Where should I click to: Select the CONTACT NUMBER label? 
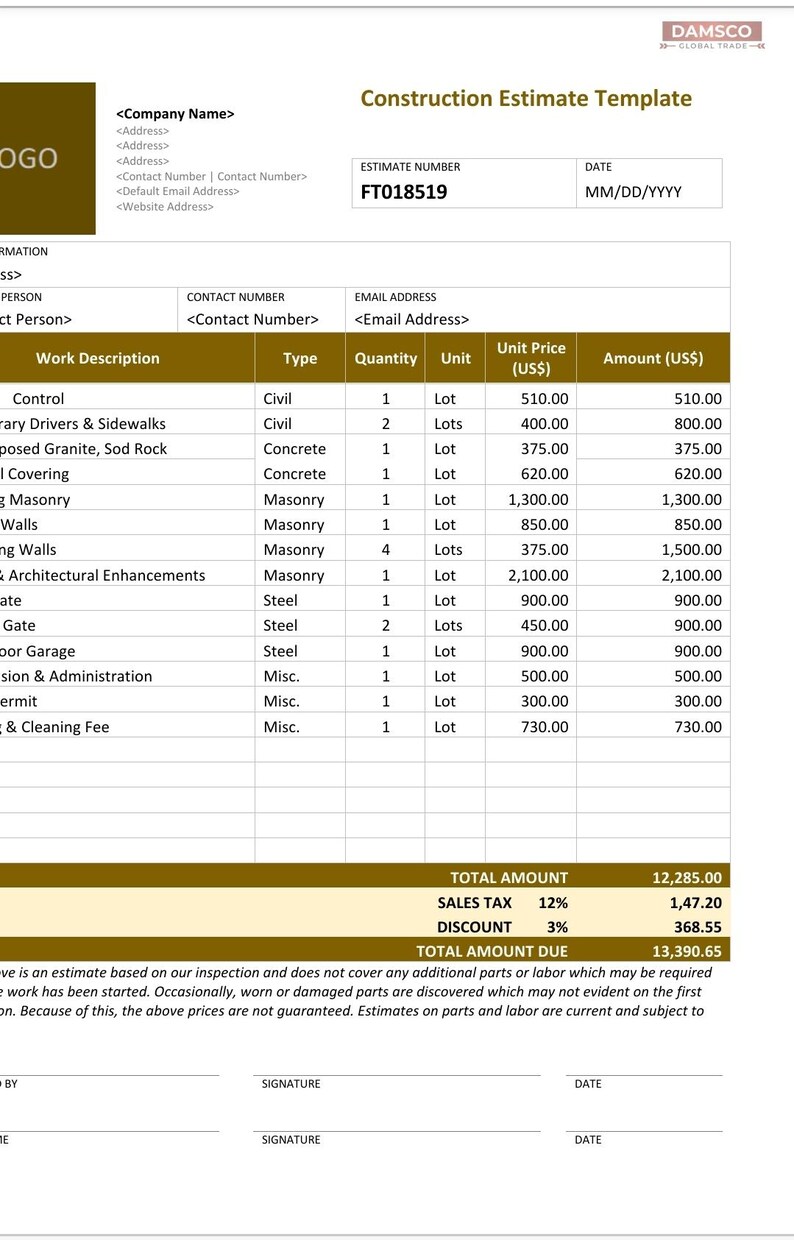coord(235,297)
